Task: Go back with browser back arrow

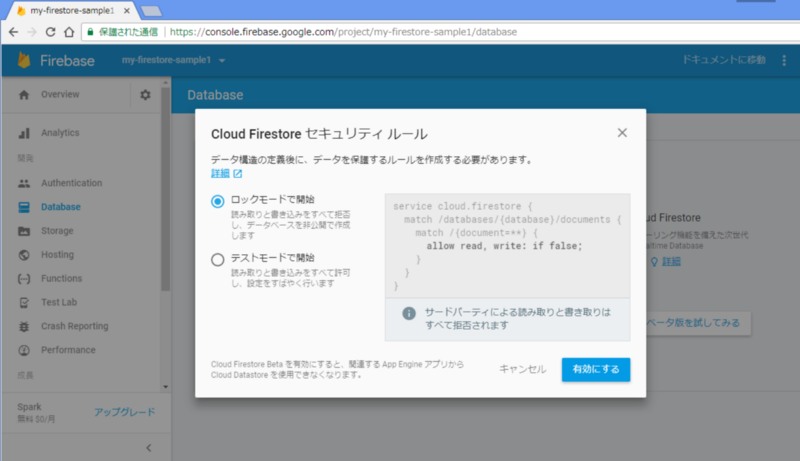Action: coord(13,32)
